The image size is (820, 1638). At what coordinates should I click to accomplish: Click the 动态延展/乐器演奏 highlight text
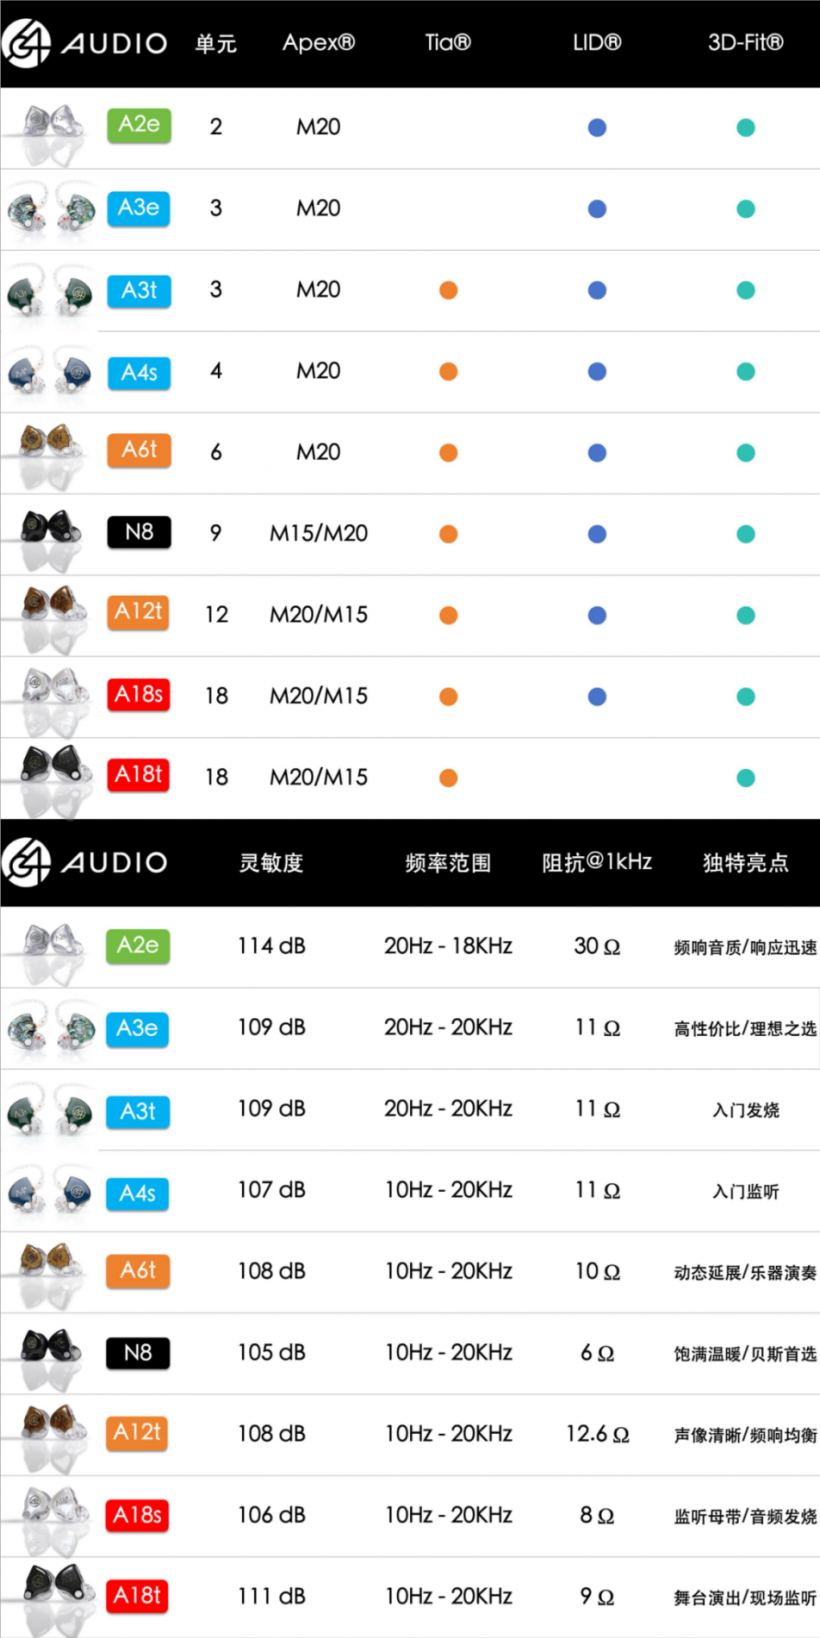[745, 1273]
